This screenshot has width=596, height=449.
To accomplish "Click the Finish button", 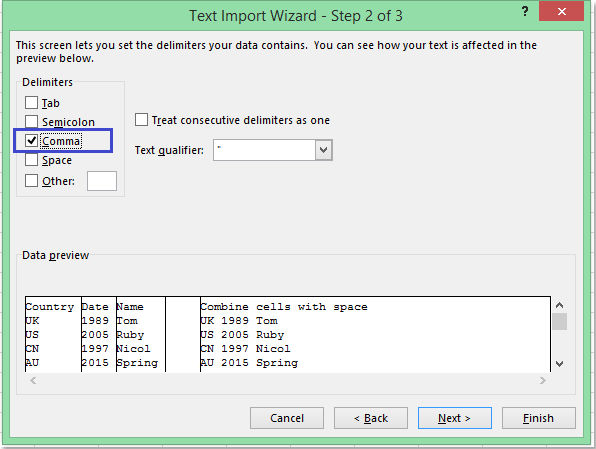I will click(539, 418).
